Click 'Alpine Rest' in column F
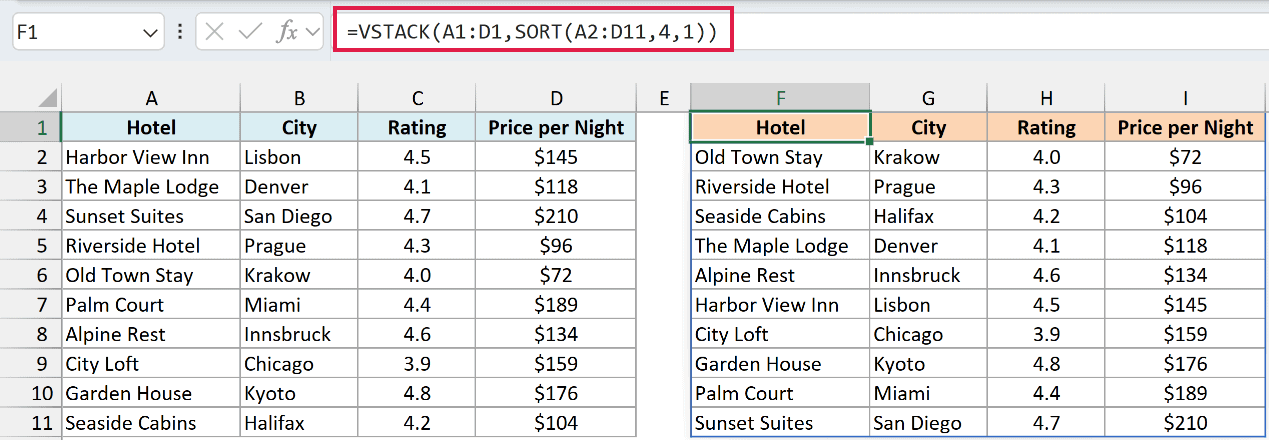 tap(745, 275)
